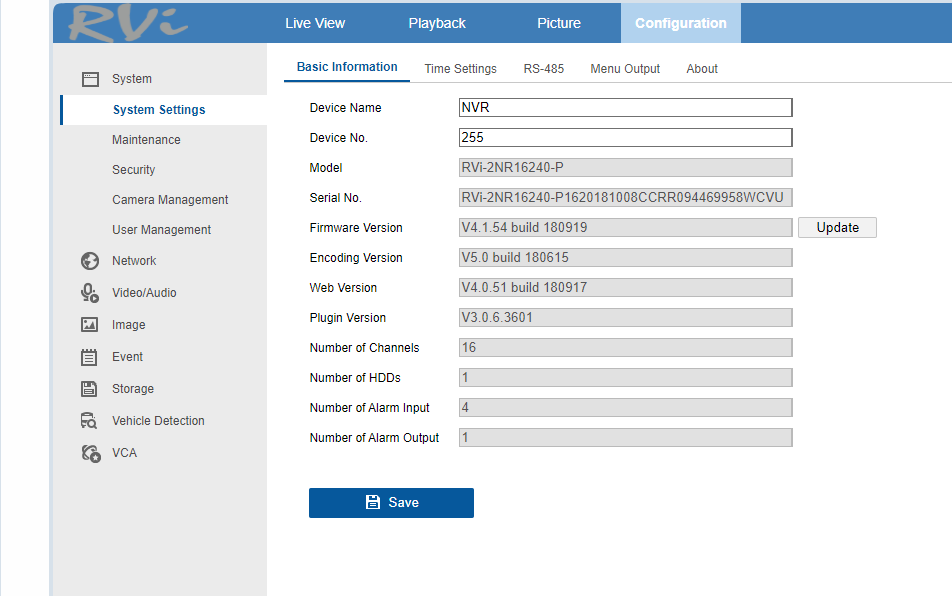The height and width of the screenshot is (596, 952).
Task: Click the System monitor icon in sidebar
Action: pyautogui.click(x=90, y=79)
